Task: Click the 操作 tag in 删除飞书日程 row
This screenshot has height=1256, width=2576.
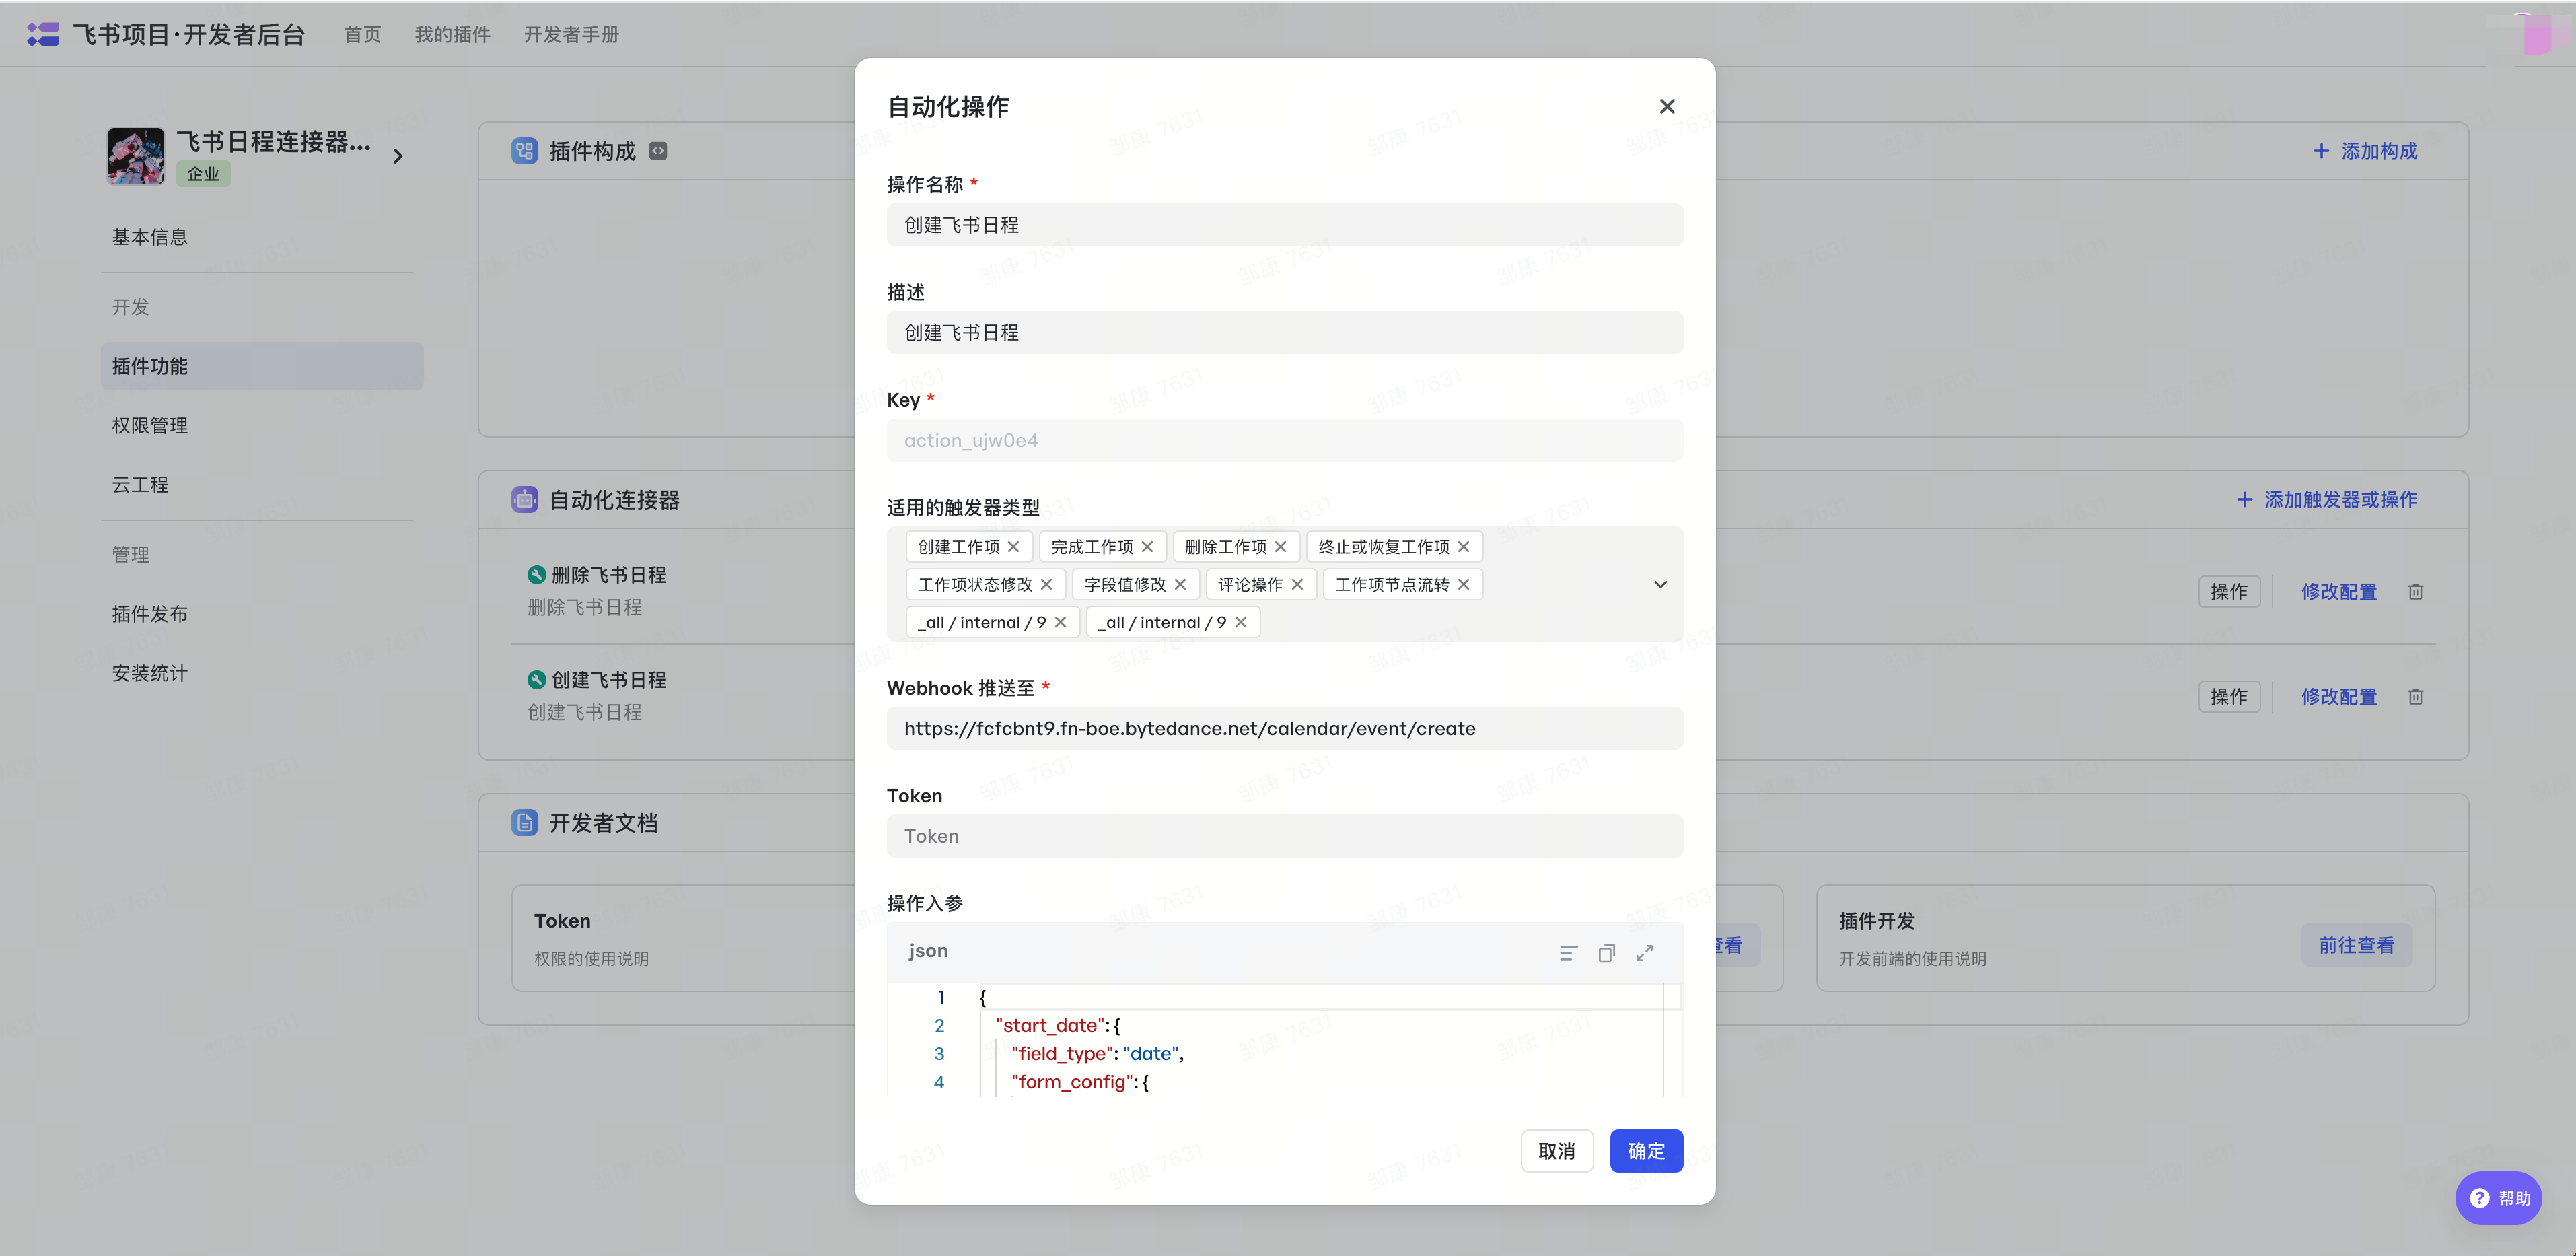Action: point(2229,592)
